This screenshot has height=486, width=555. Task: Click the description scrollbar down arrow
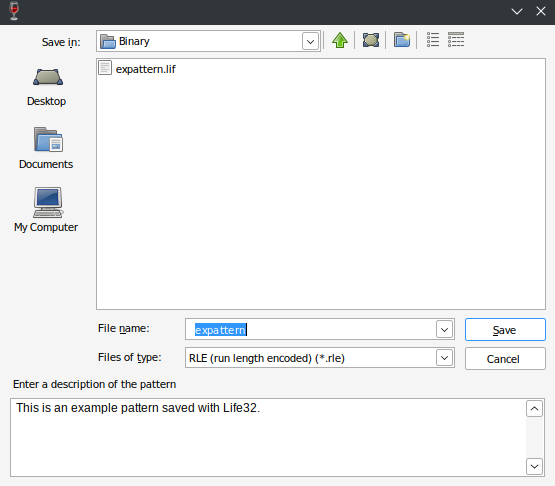534,466
